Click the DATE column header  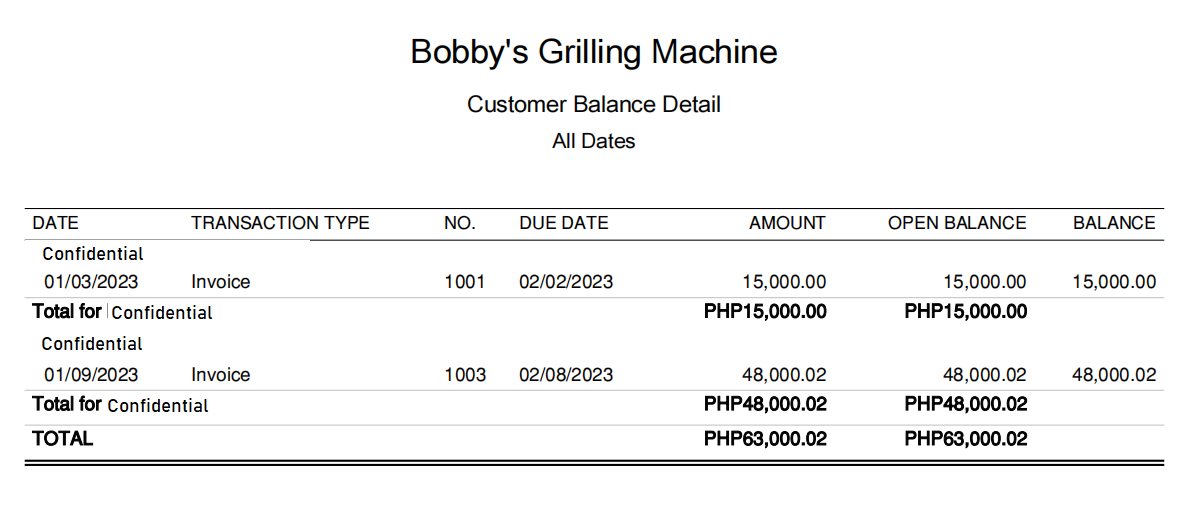[x=55, y=223]
